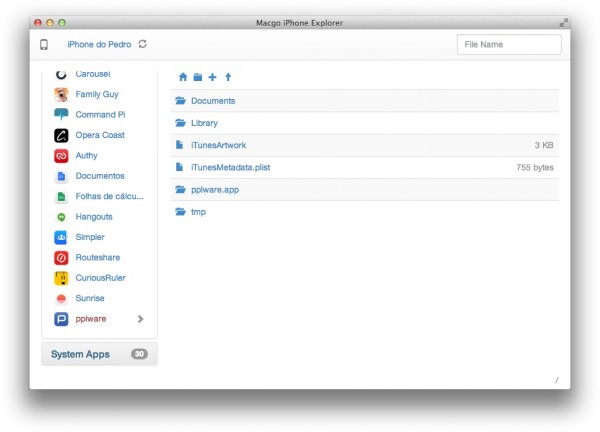Select Routeshare label in app list
Image resolution: width=600 pixels, height=432 pixels.
(98, 257)
